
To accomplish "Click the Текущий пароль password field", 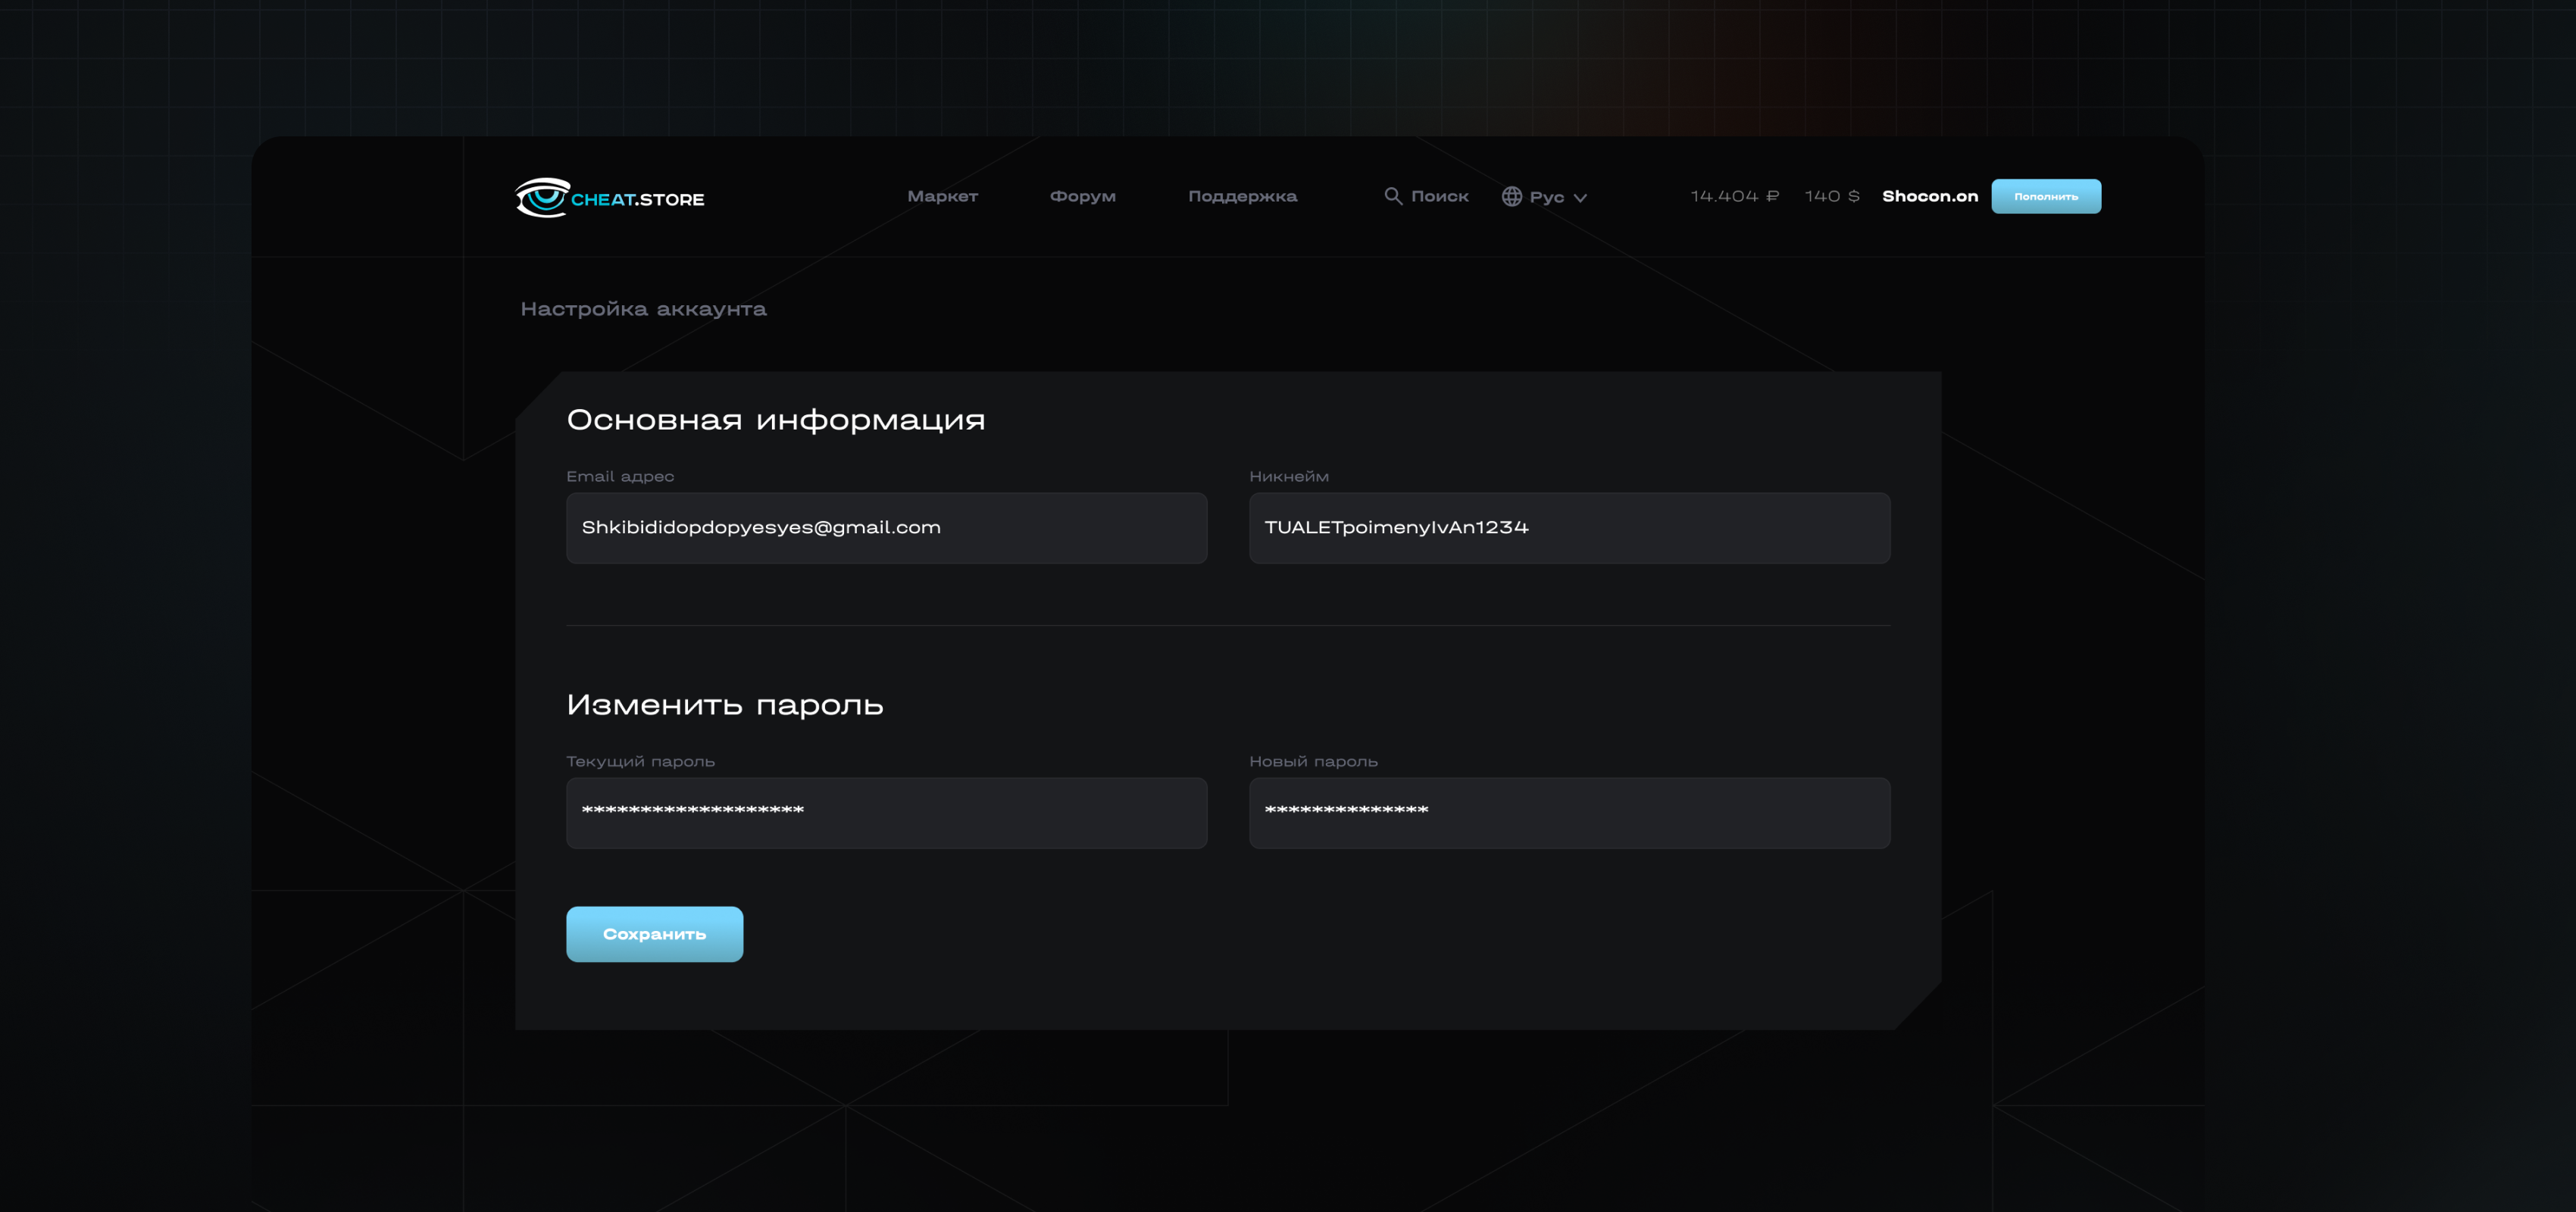I will tap(886, 813).
